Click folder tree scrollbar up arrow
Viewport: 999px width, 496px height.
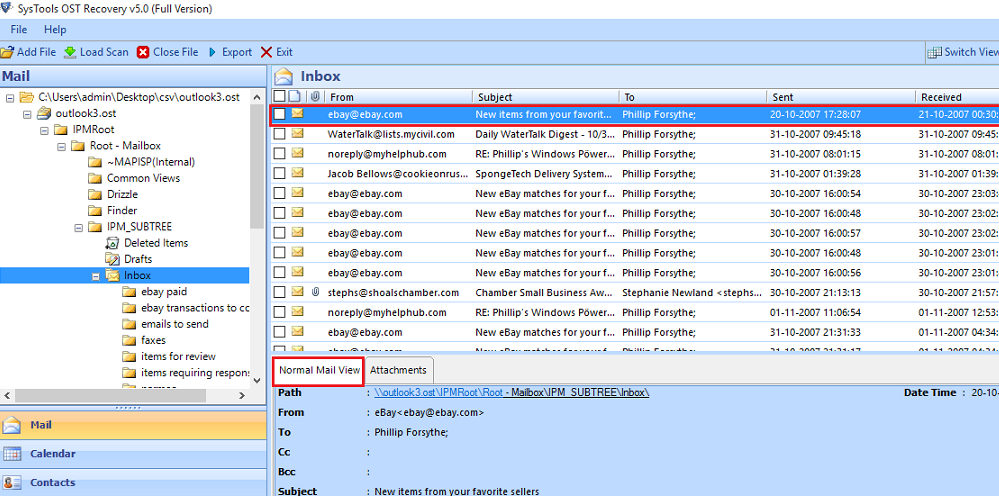257,97
